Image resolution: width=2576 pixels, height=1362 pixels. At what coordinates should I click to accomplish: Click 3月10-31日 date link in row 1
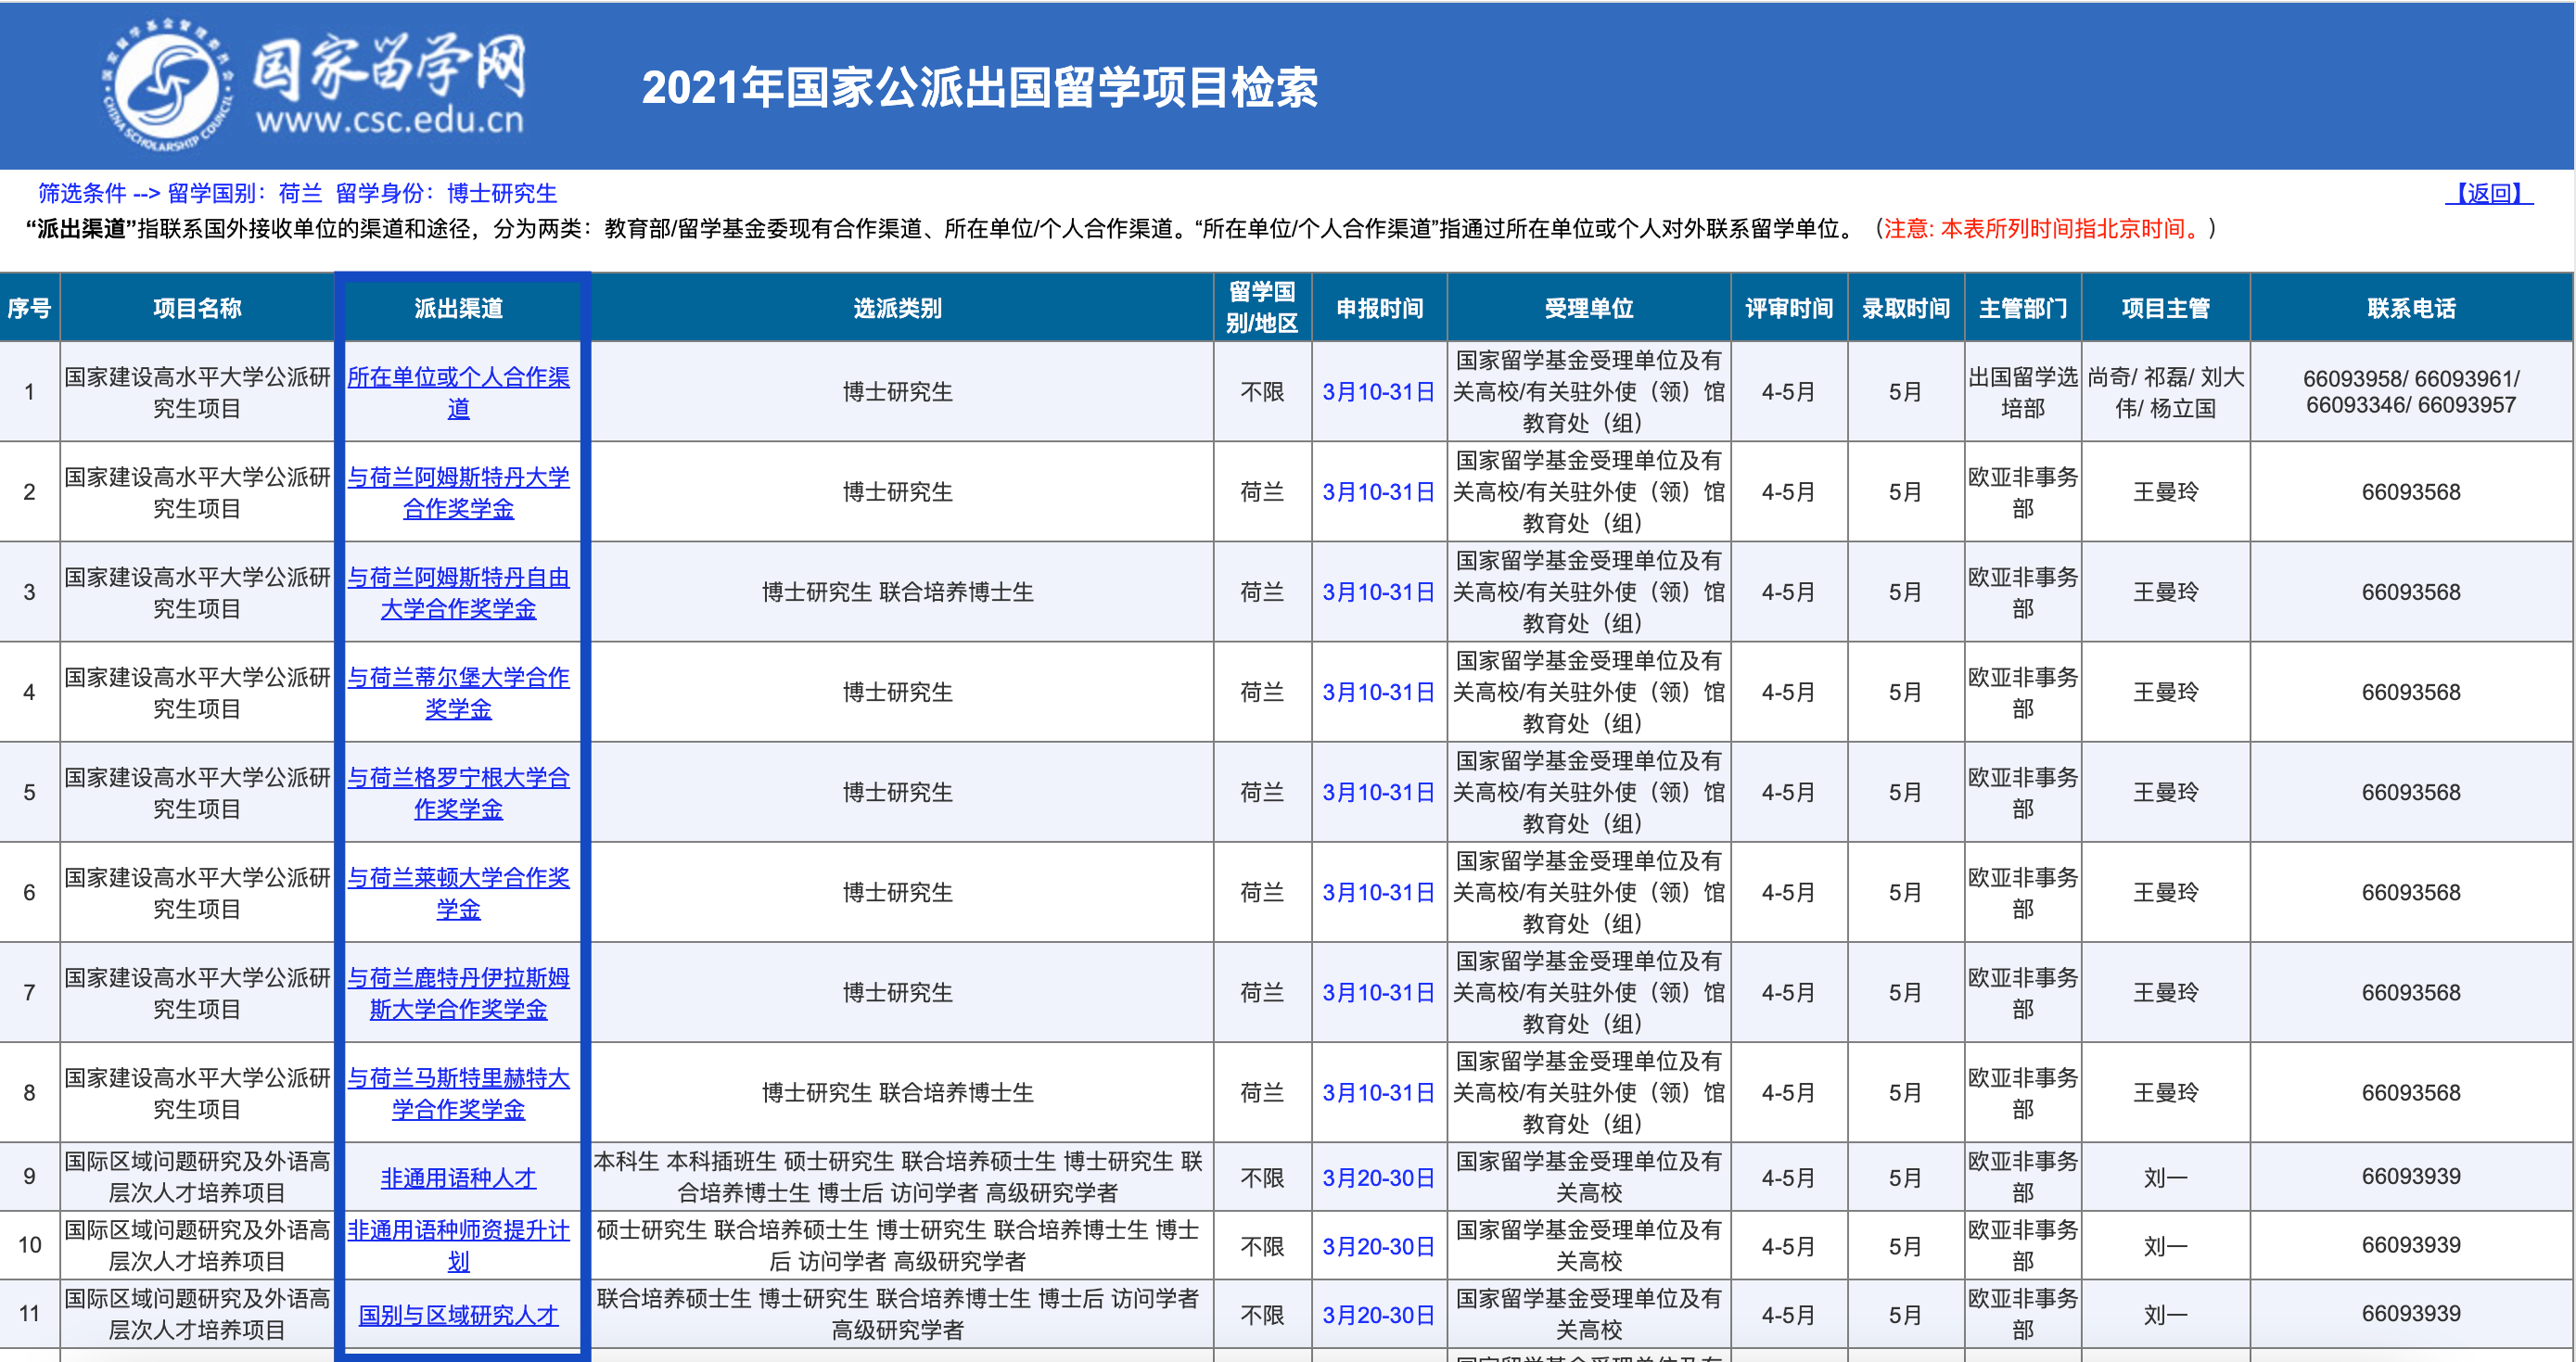tap(1378, 391)
